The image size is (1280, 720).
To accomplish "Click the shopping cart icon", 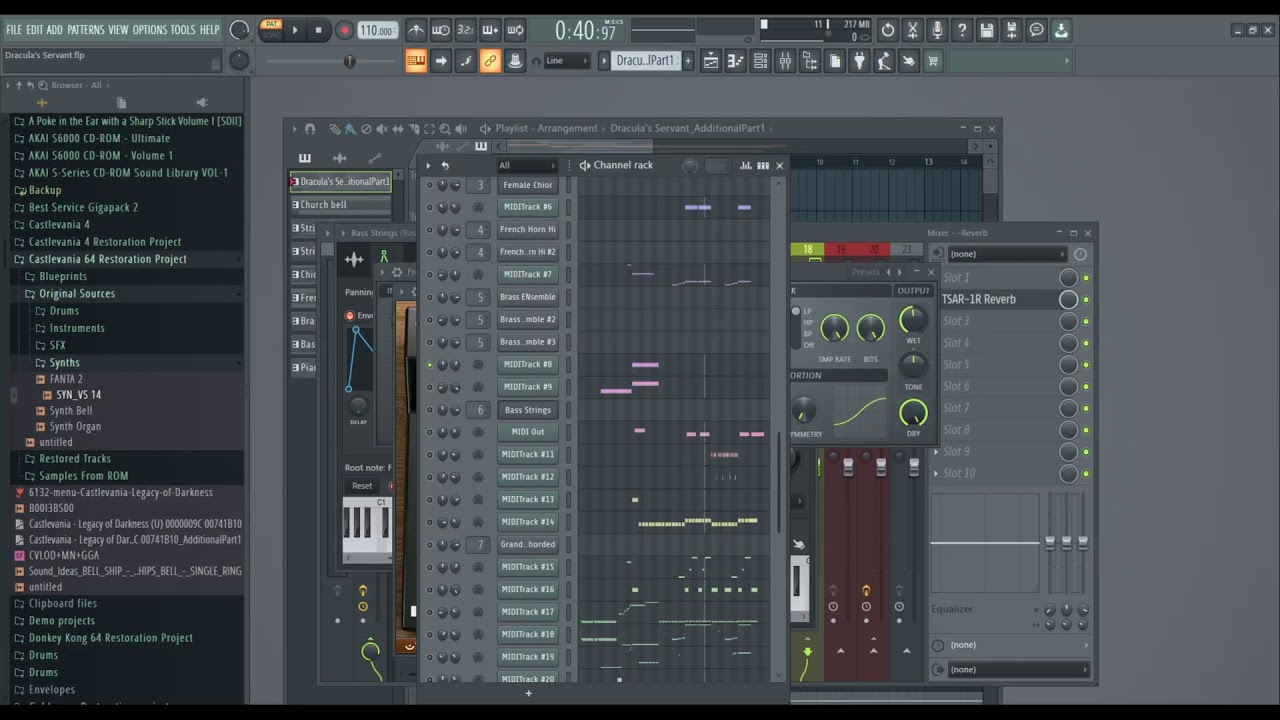I will coord(933,61).
